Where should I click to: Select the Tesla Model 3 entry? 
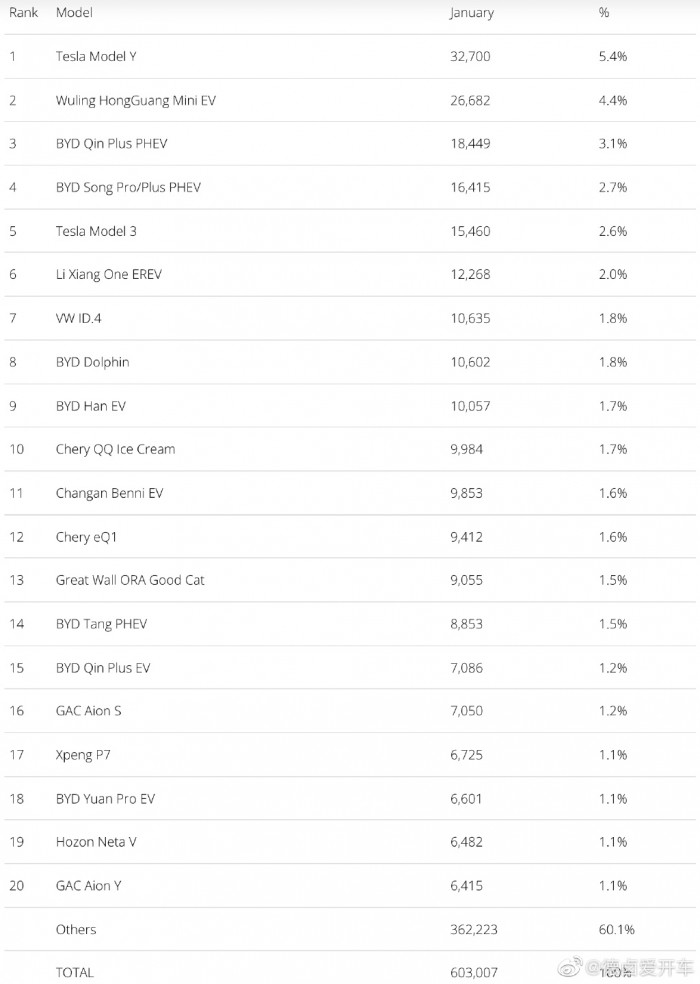[x=96, y=231]
